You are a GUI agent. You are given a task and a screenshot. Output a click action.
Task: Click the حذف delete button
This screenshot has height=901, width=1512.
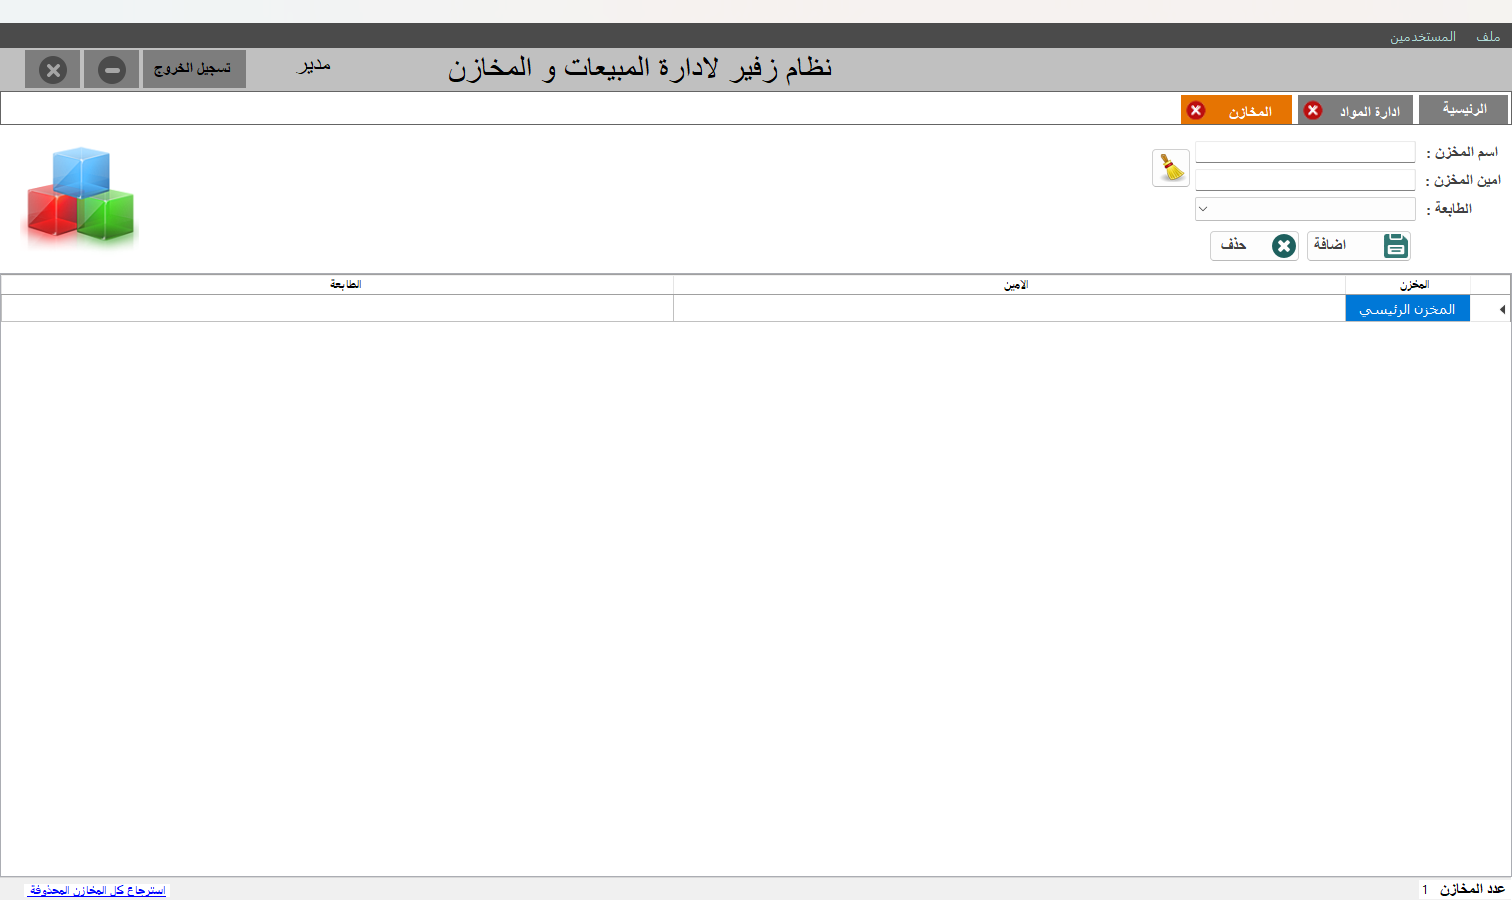click(1255, 246)
